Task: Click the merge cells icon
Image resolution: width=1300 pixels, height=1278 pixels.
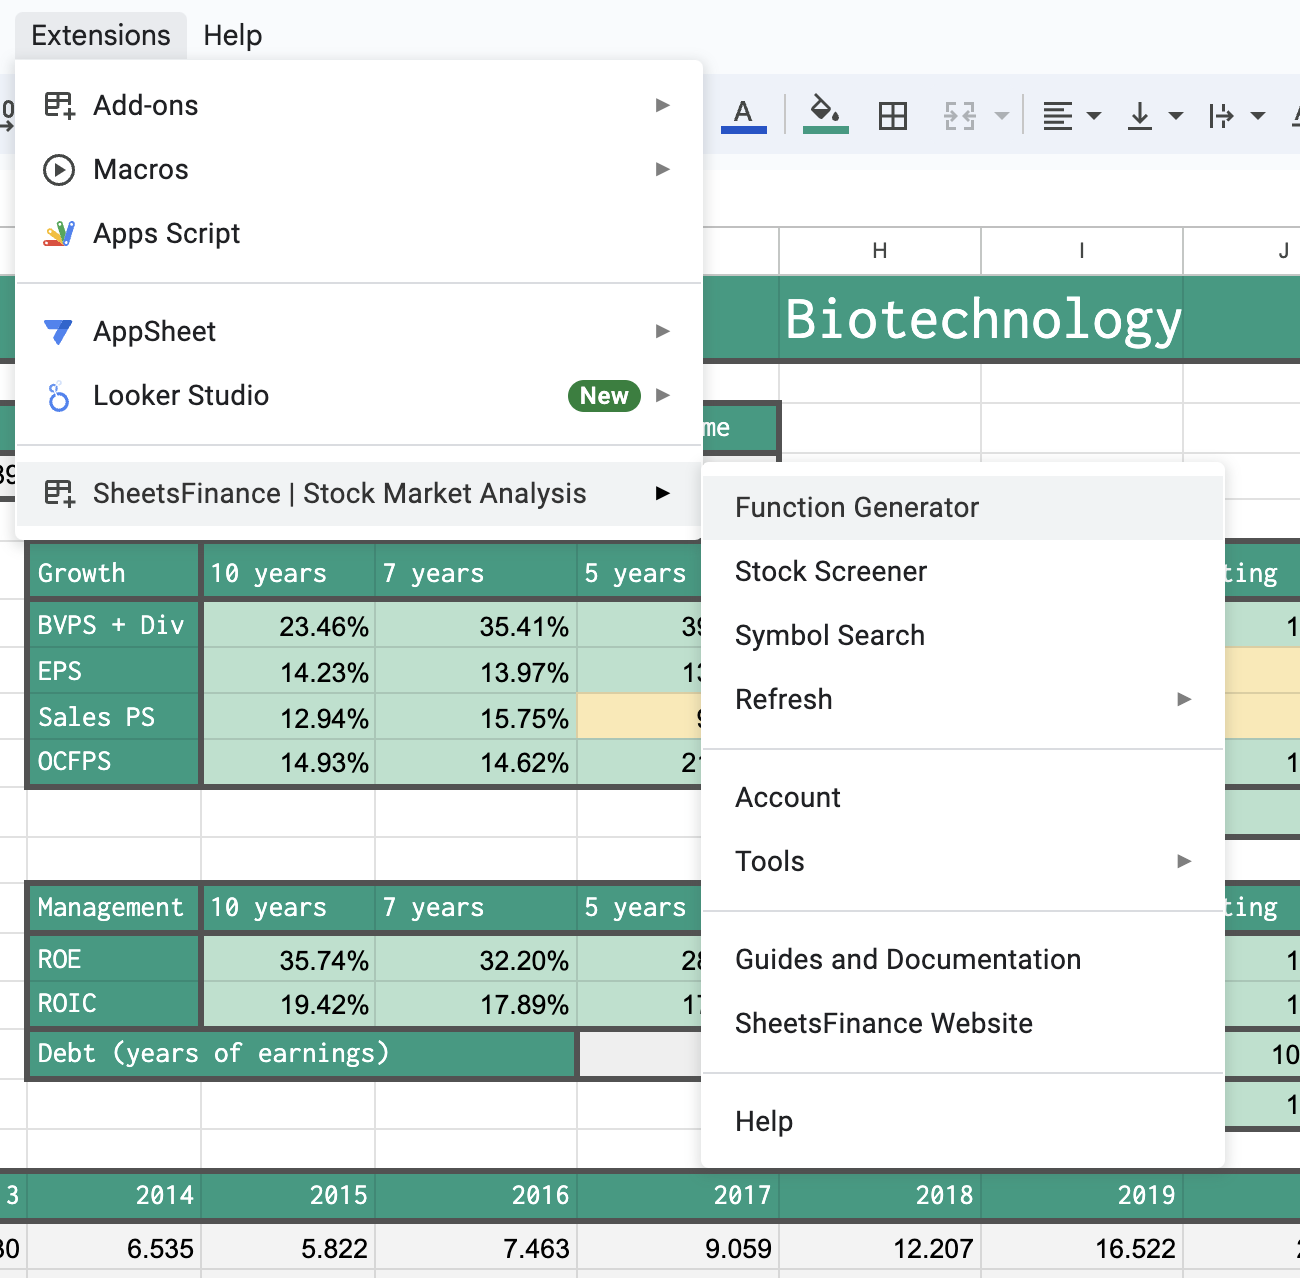Action: [x=958, y=113]
